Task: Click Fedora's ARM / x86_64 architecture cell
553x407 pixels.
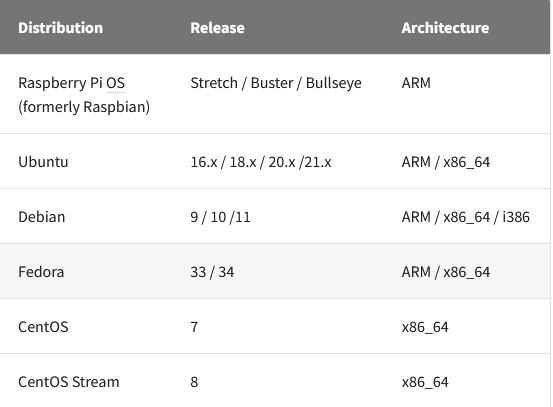Action: (446, 272)
